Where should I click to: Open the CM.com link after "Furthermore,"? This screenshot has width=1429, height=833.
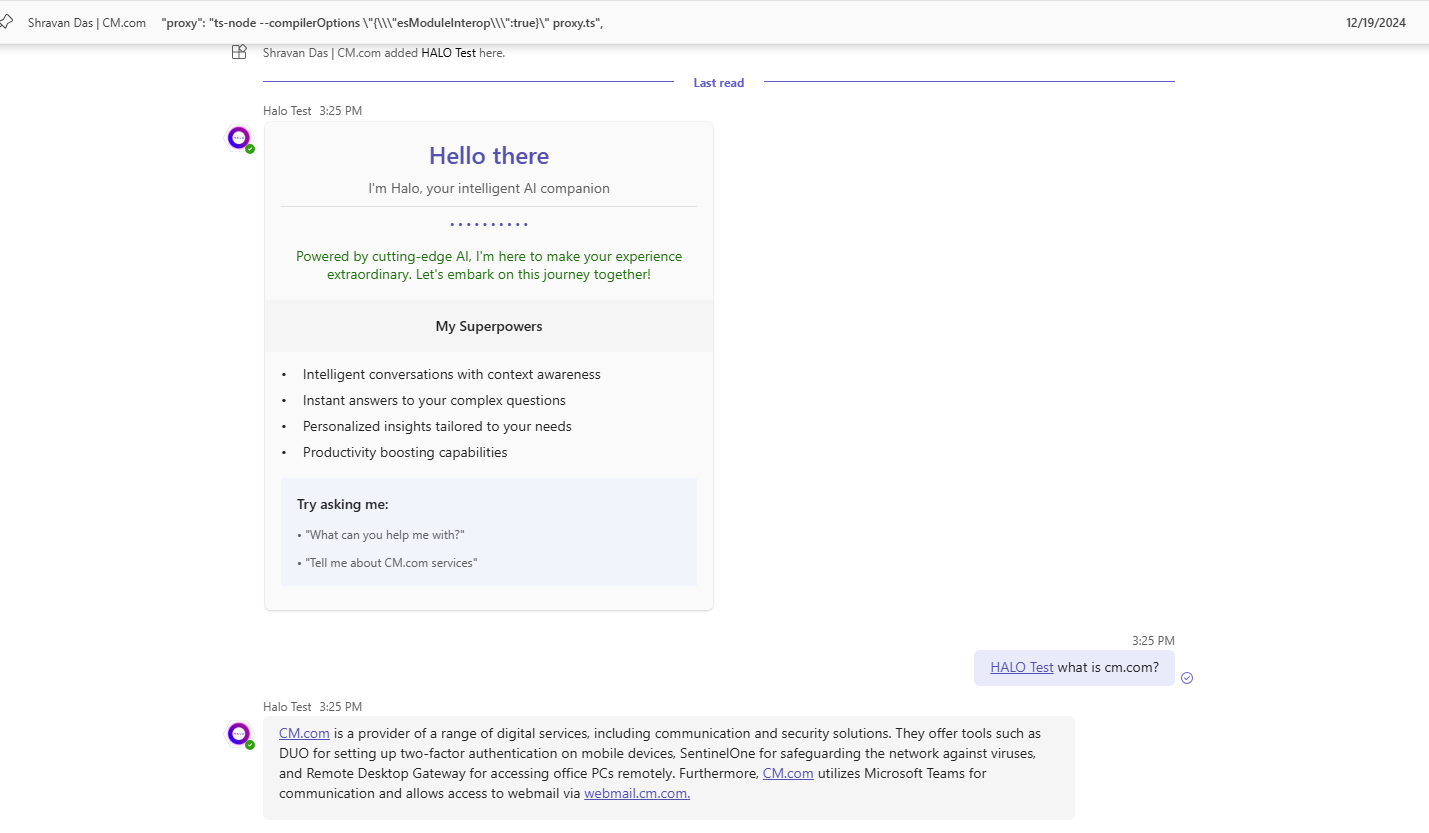(788, 773)
